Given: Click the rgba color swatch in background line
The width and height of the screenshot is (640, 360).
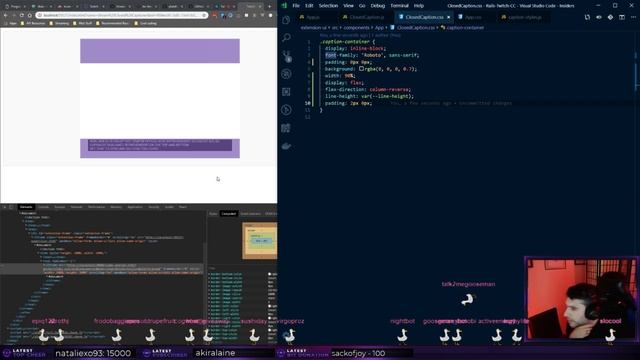Looking at the screenshot, I should [361, 69].
